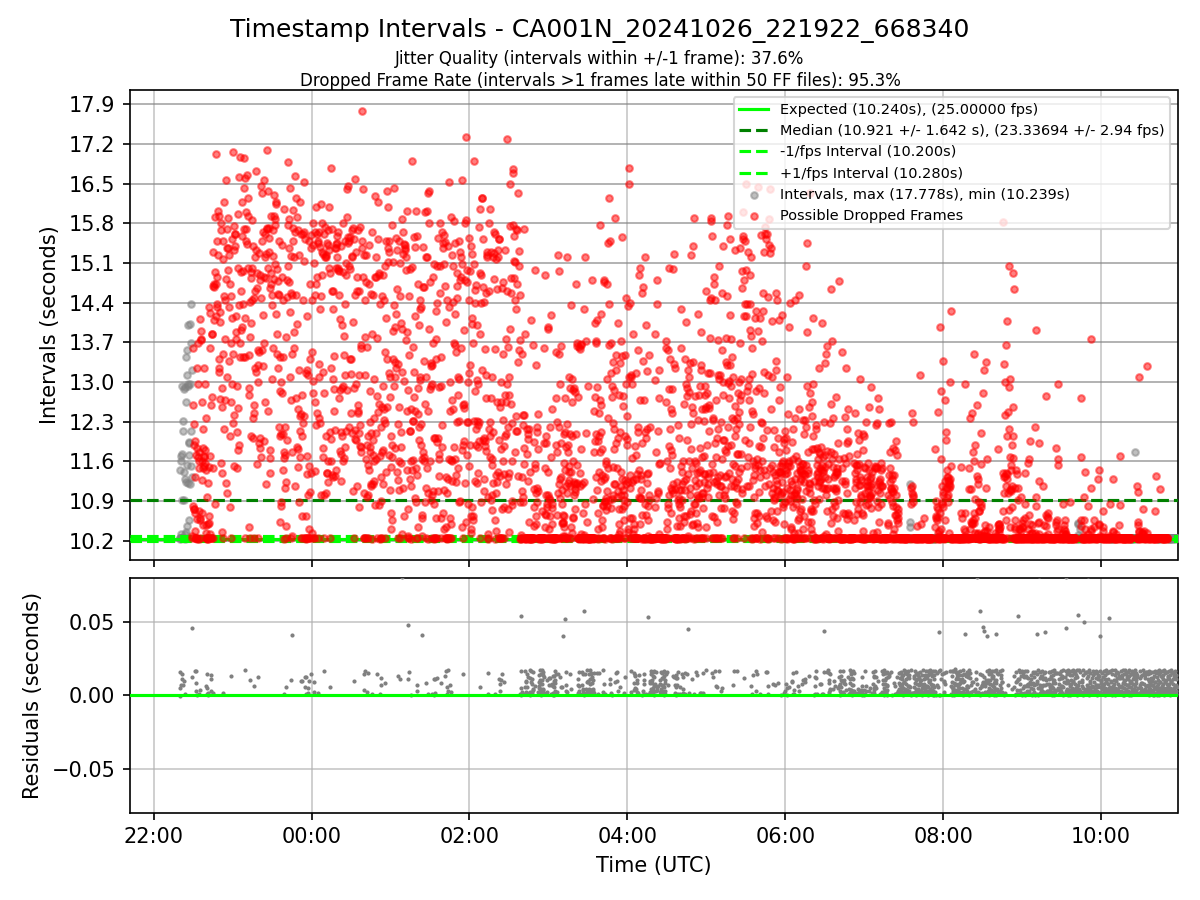The height and width of the screenshot is (900, 1200).
Task: Click the solid green line sample beside Expected
Action: [755, 109]
